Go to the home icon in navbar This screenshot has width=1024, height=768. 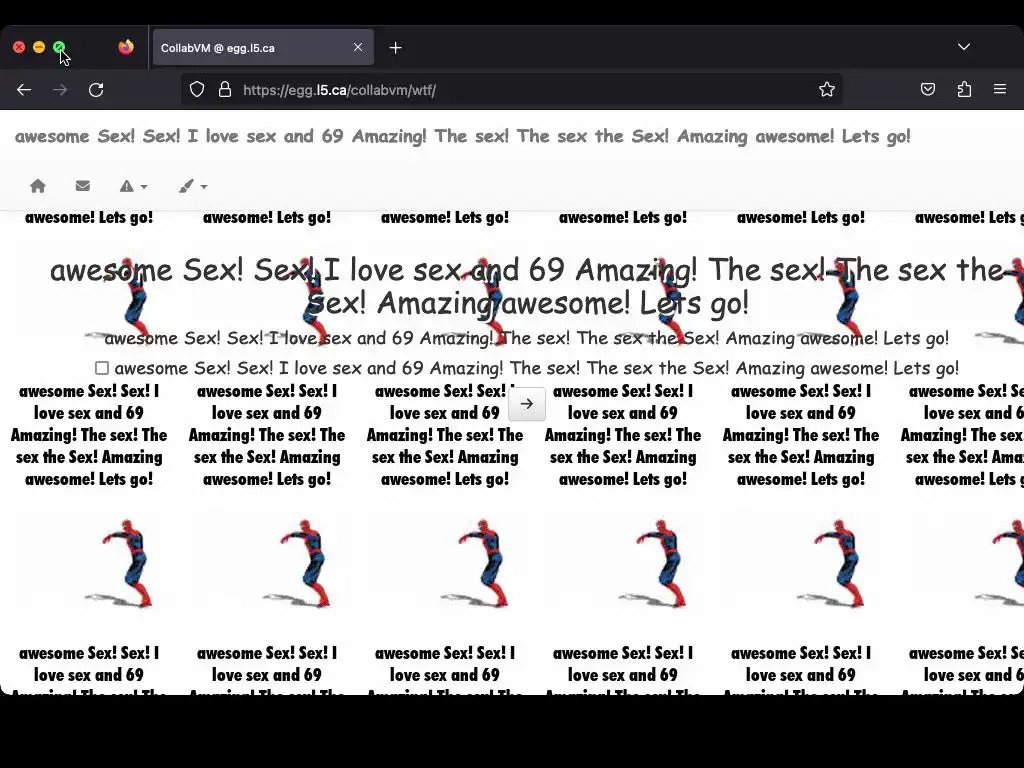point(38,186)
